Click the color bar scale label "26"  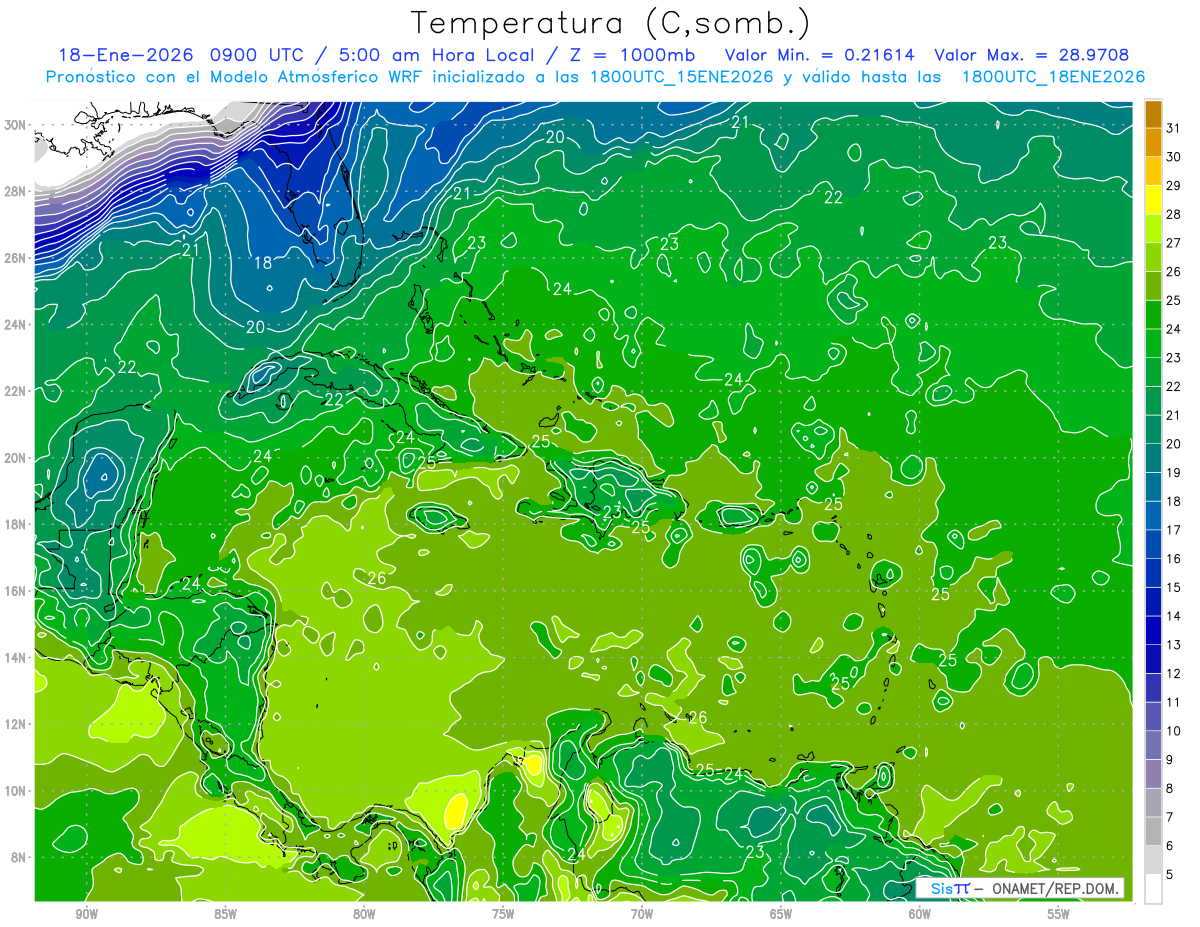1174,272
